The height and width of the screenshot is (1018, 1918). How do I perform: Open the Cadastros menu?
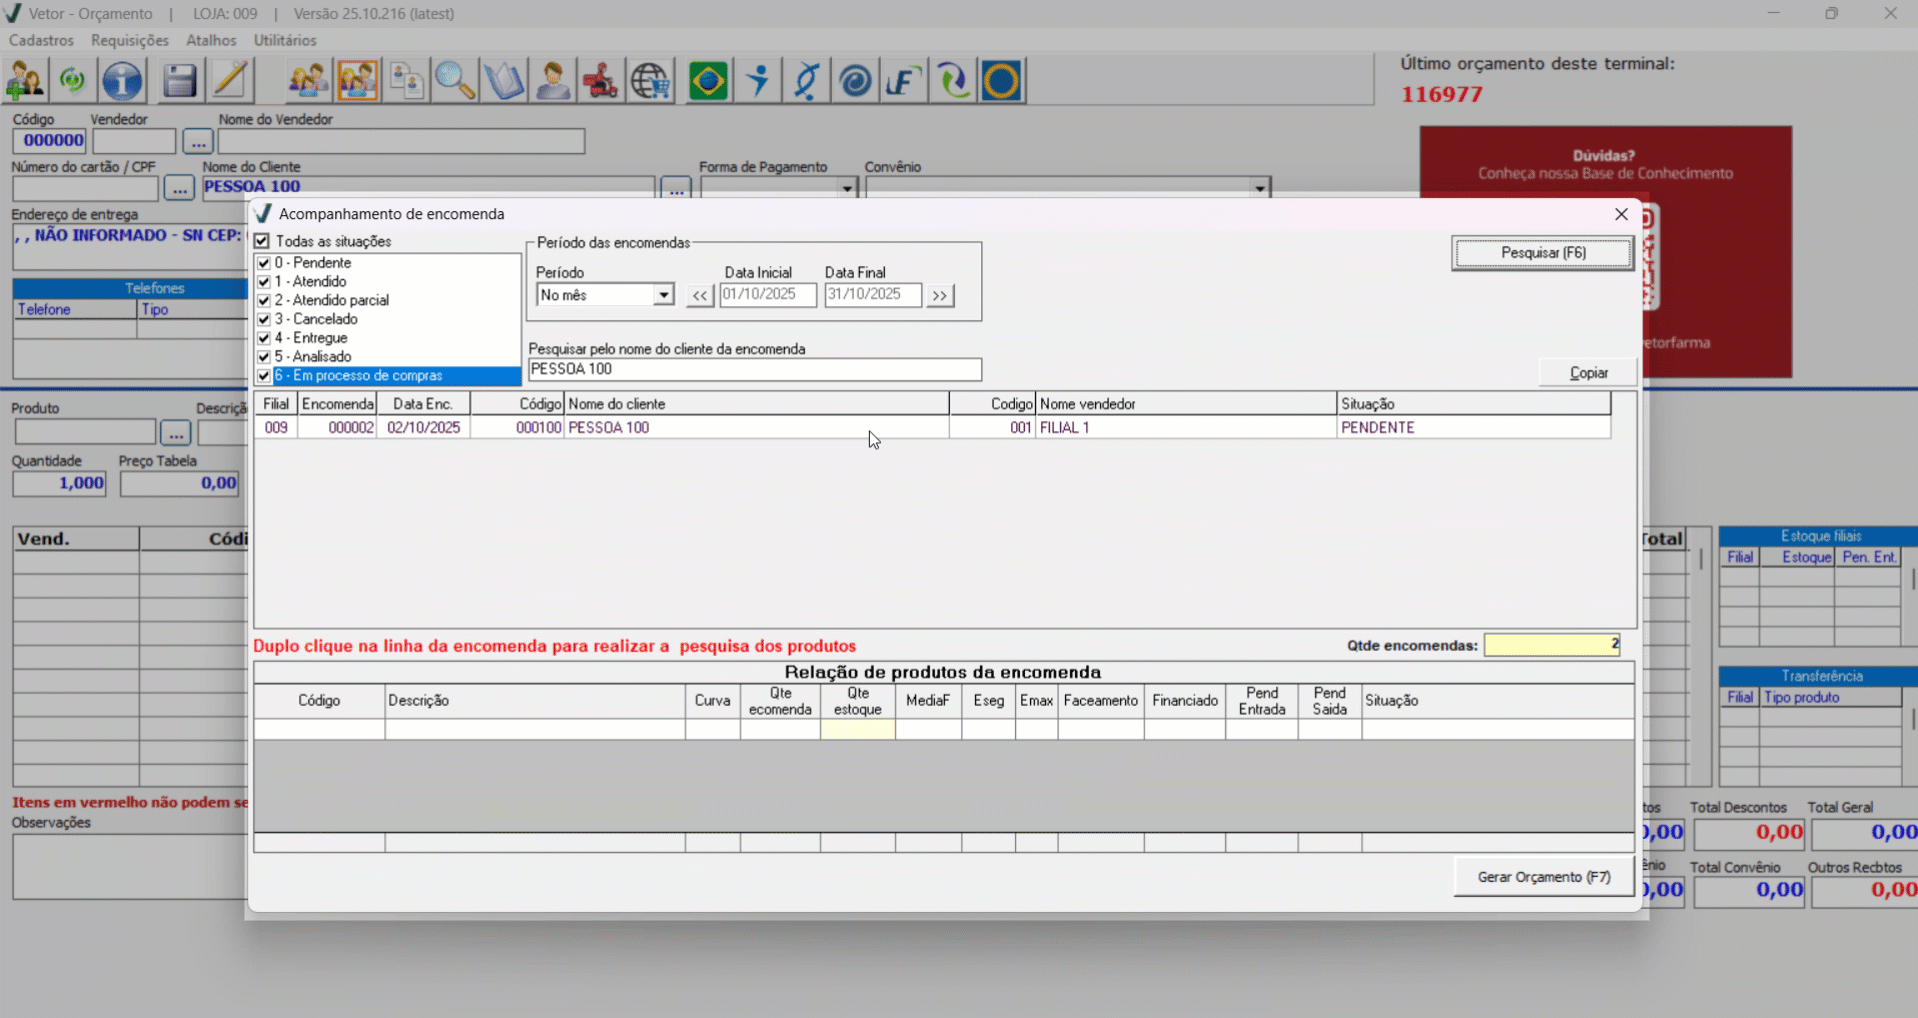41,40
